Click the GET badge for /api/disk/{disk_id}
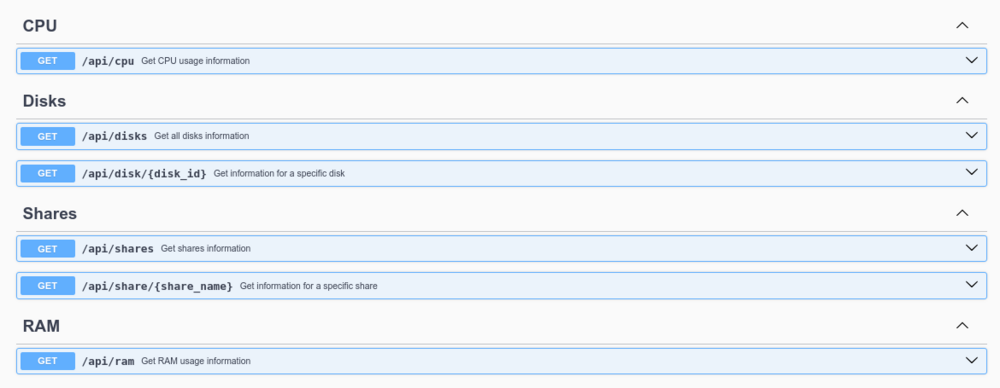This screenshot has width=1000, height=388. (48, 173)
